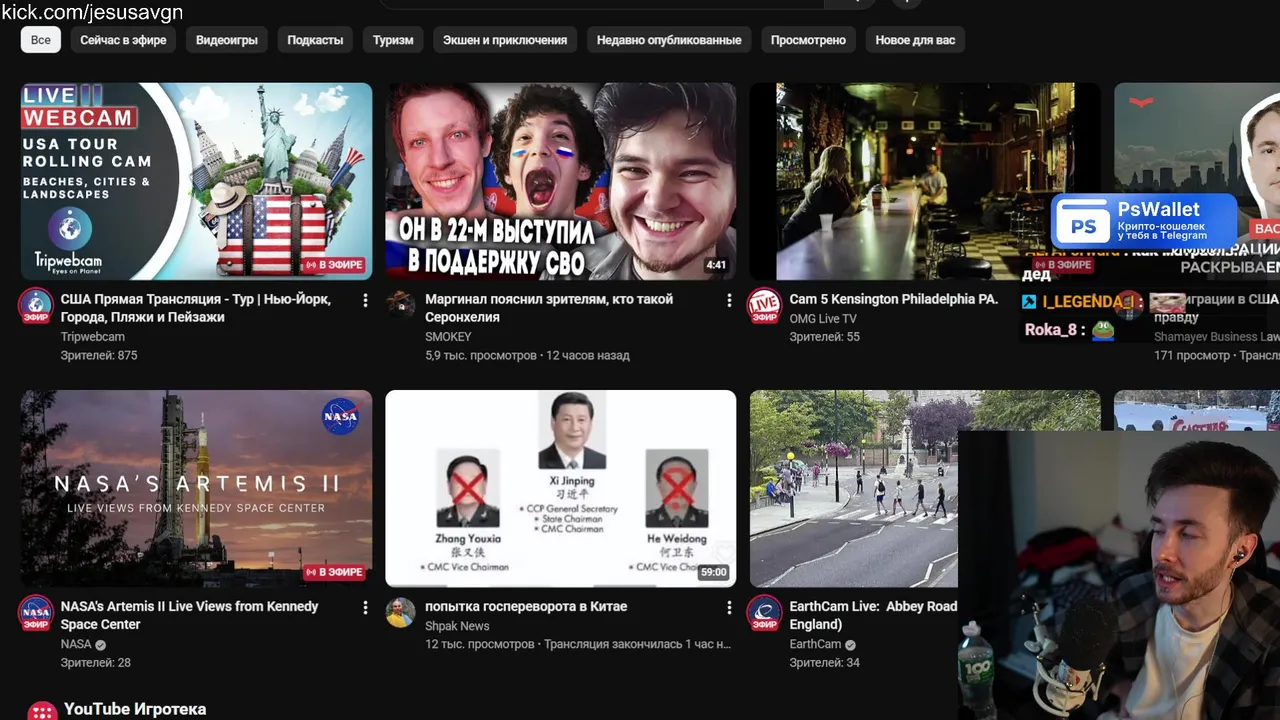
Task: Open title "Маргинал пояснил зрителям, кто такой Серонхелия"
Action: coord(549,308)
